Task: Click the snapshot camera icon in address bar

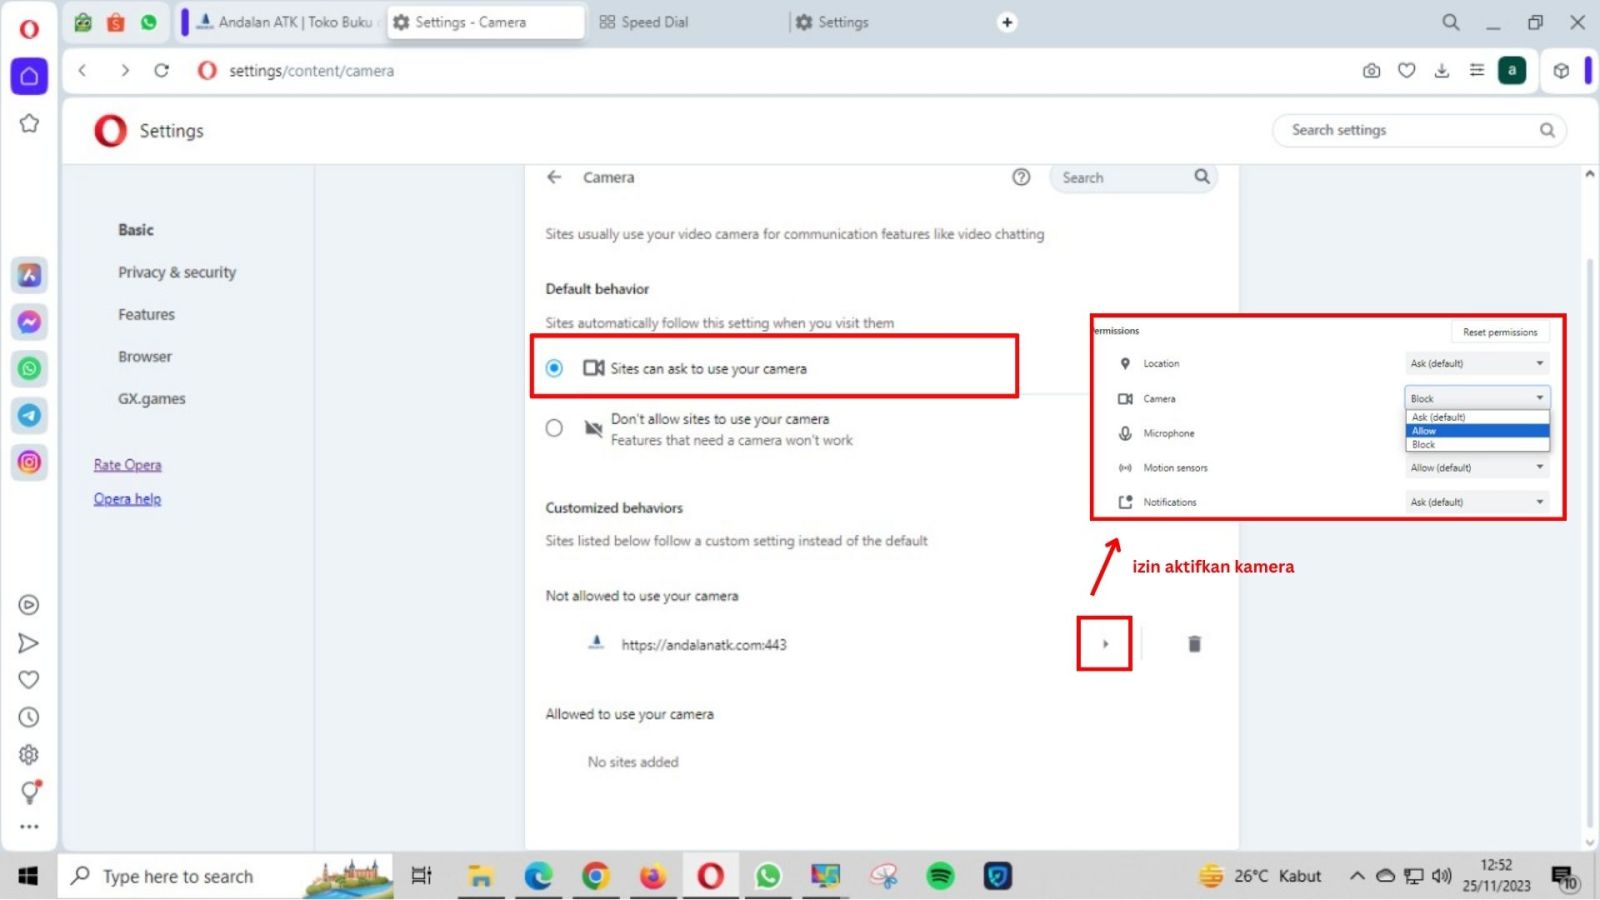Action: pos(1371,71)
